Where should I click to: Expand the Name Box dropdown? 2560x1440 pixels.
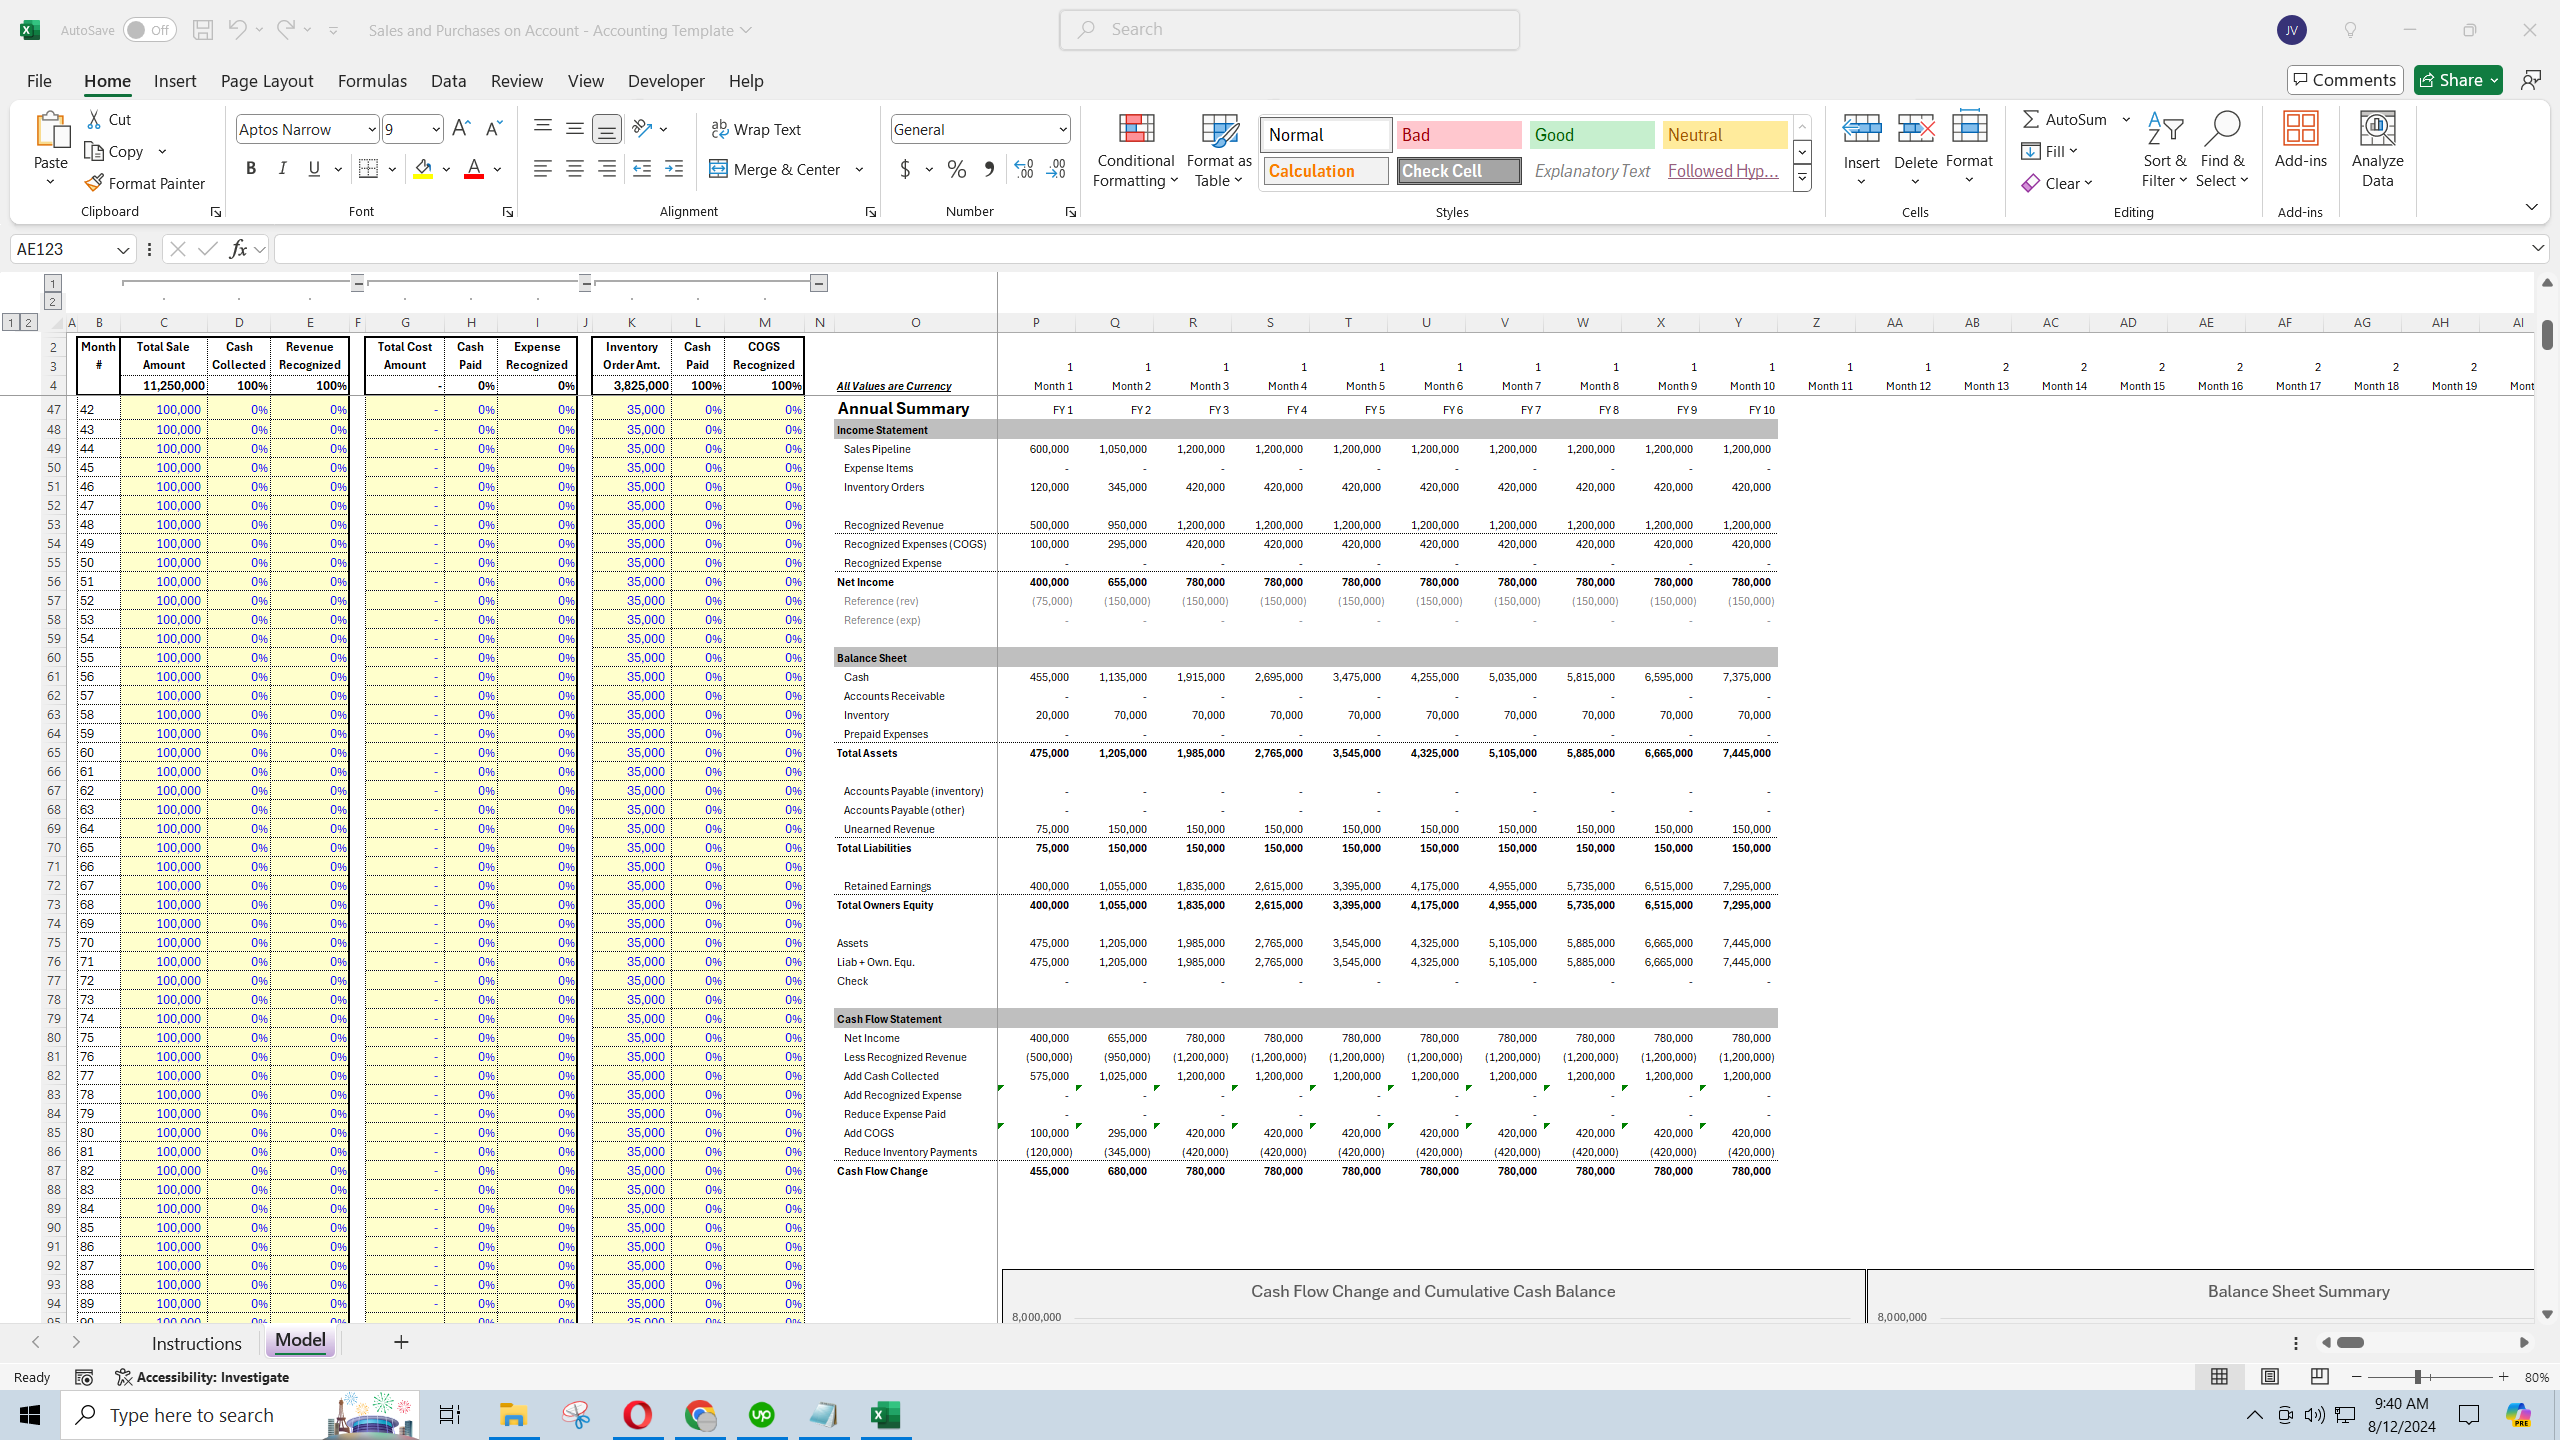pos(123,249)
